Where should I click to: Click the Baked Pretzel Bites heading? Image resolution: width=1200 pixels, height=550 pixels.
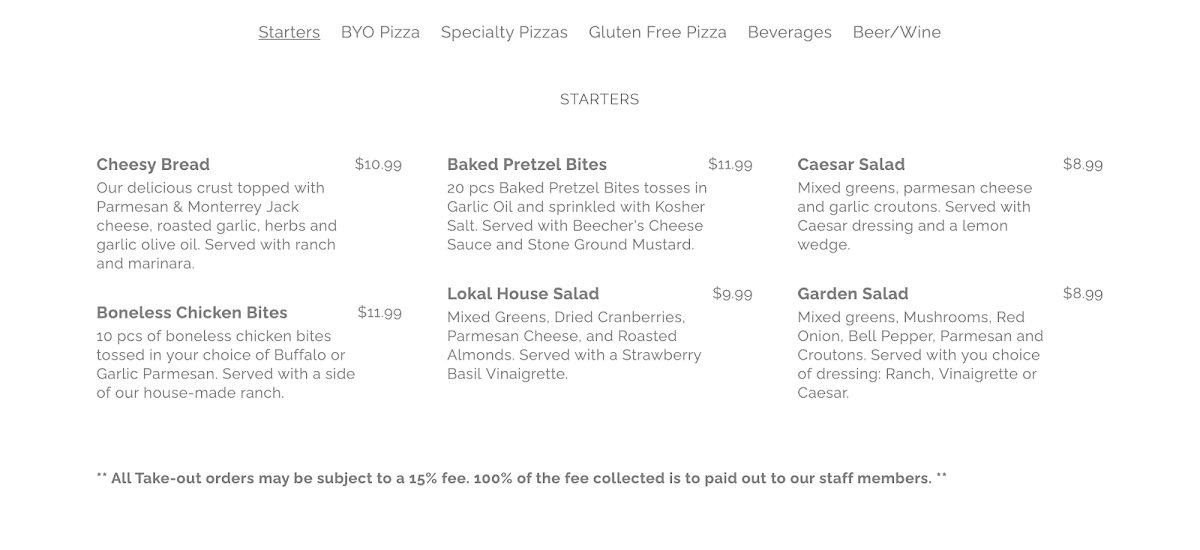click(527, 164)
